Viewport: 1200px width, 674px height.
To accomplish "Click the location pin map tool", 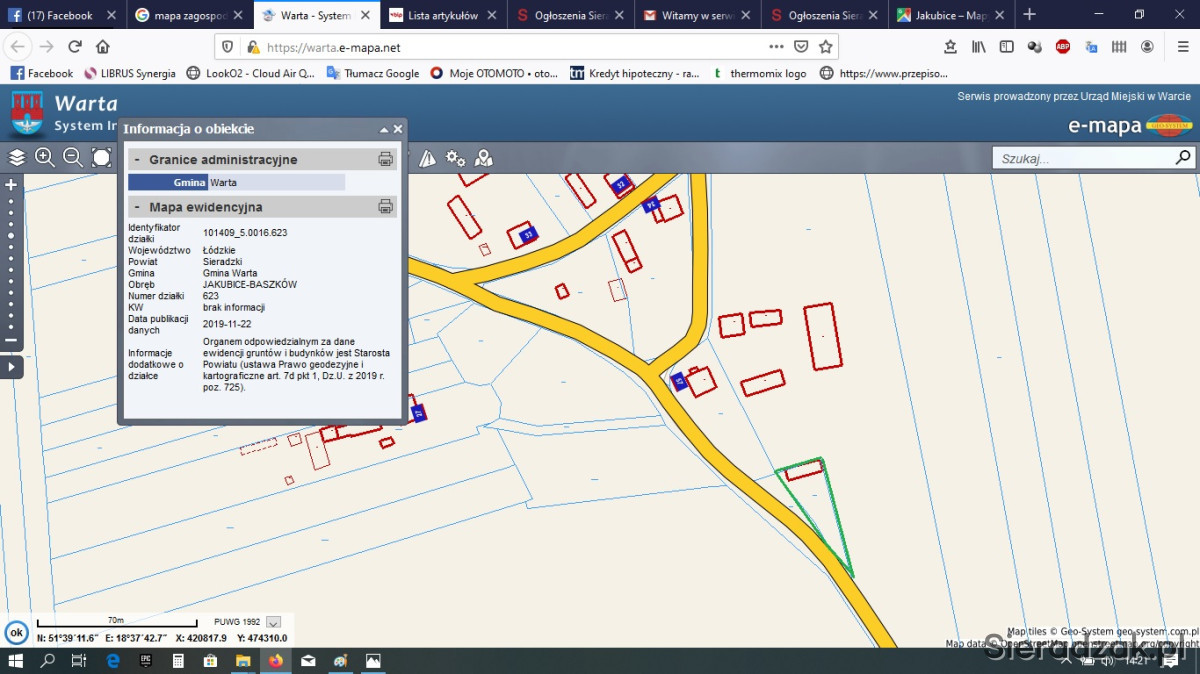I will coord(484,158).
